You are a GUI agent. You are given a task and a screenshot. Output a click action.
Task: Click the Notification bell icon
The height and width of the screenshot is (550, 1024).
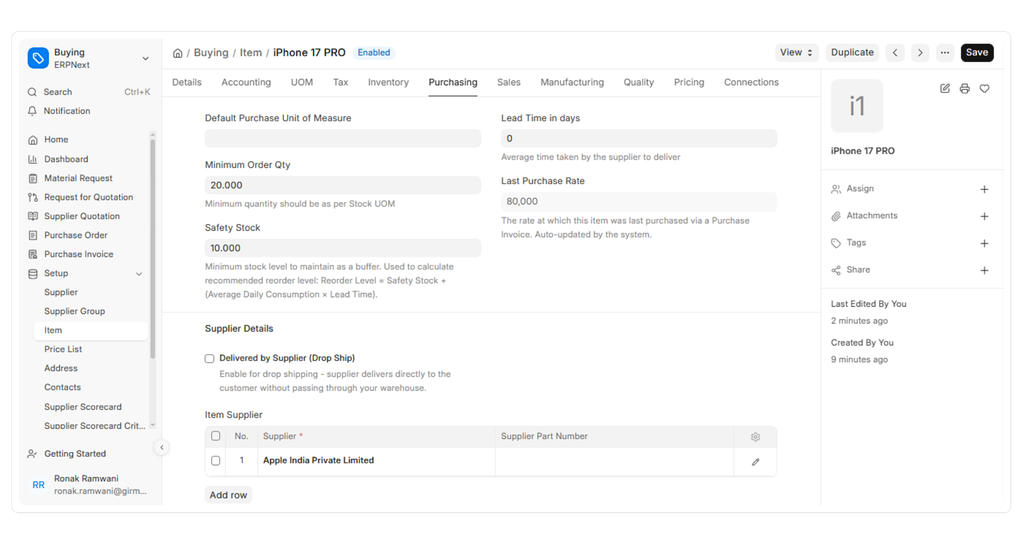pyautogui.click(x=32, y=111)
